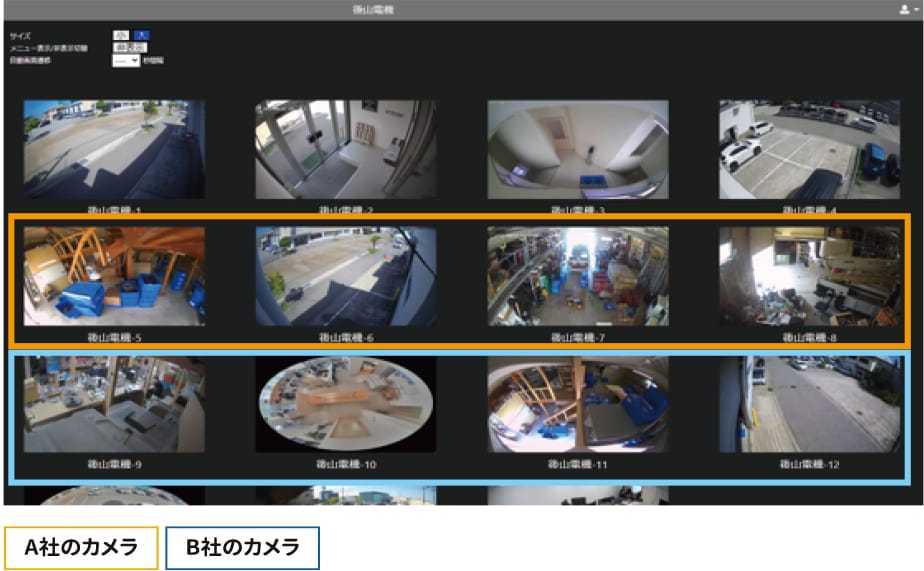The height and width of the screenshot is (571, 924).
Task: Click the 徳山電機-9 camera label
Action: pos(114,464)
